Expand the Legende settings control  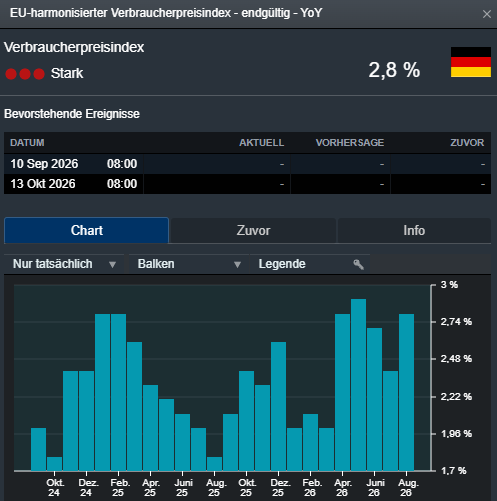click(310, 264)
